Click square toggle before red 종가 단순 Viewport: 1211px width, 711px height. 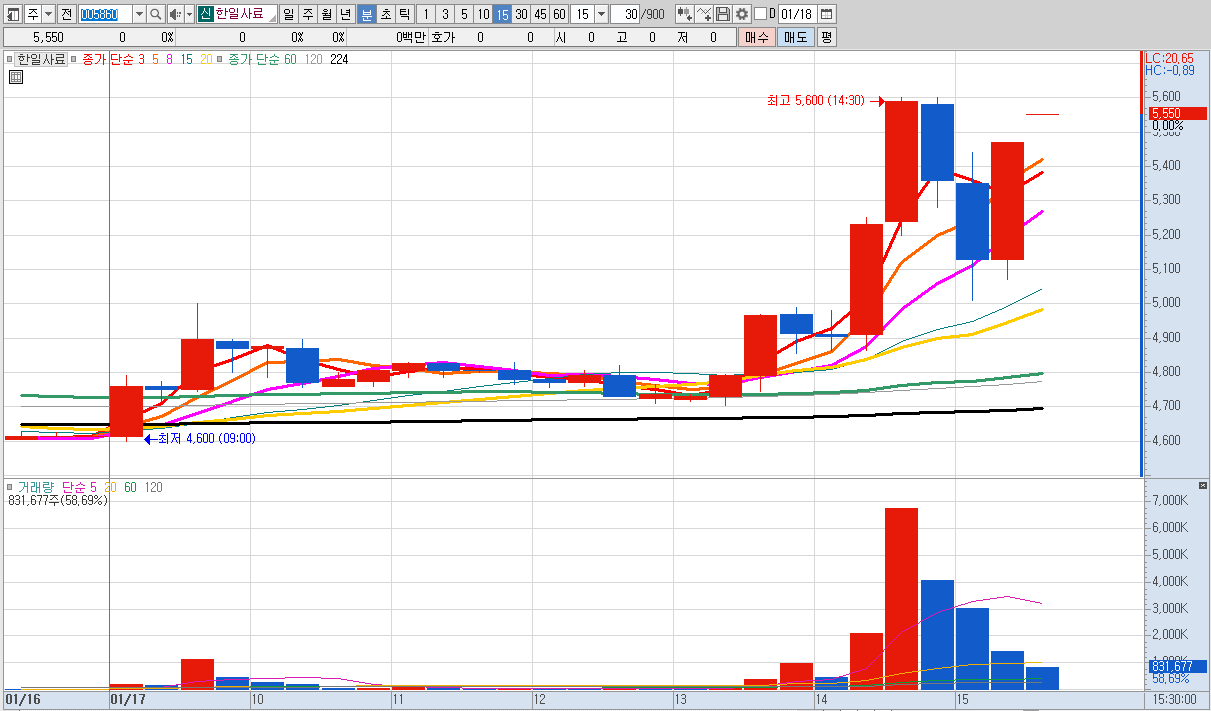[75, 59]
